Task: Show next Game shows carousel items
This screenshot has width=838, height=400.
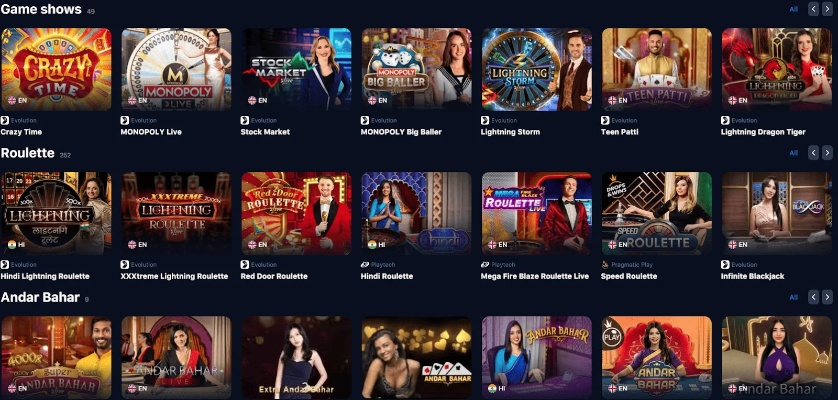Action: pos(827,9)
